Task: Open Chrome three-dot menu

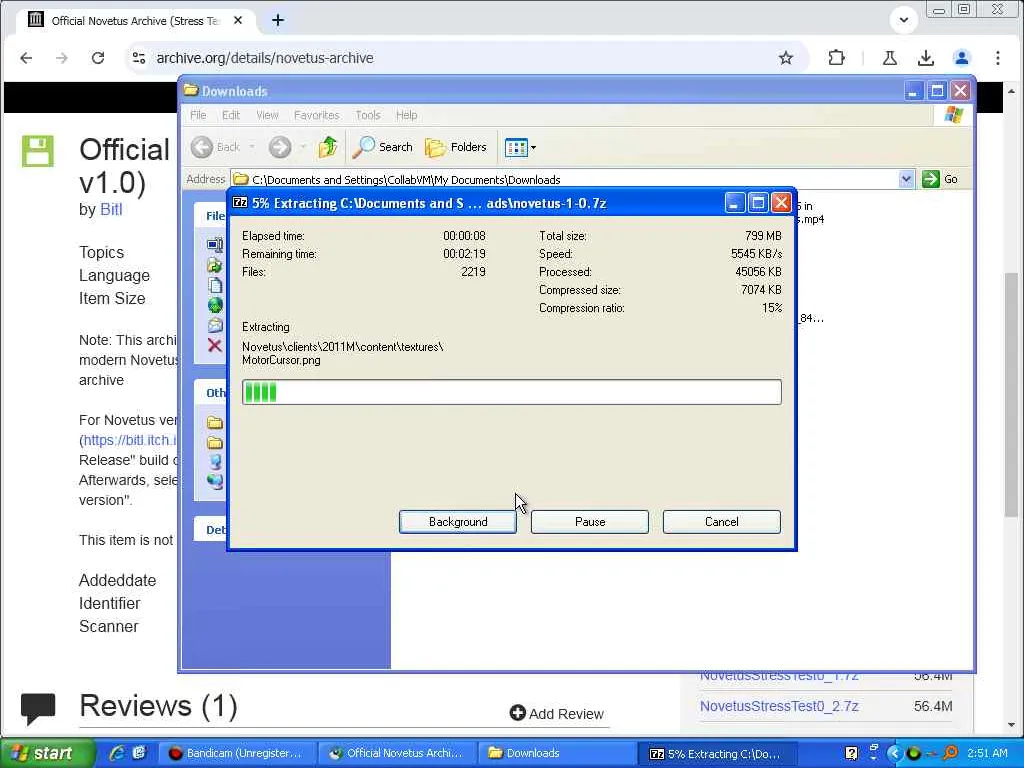Action: tap(997, 58)
